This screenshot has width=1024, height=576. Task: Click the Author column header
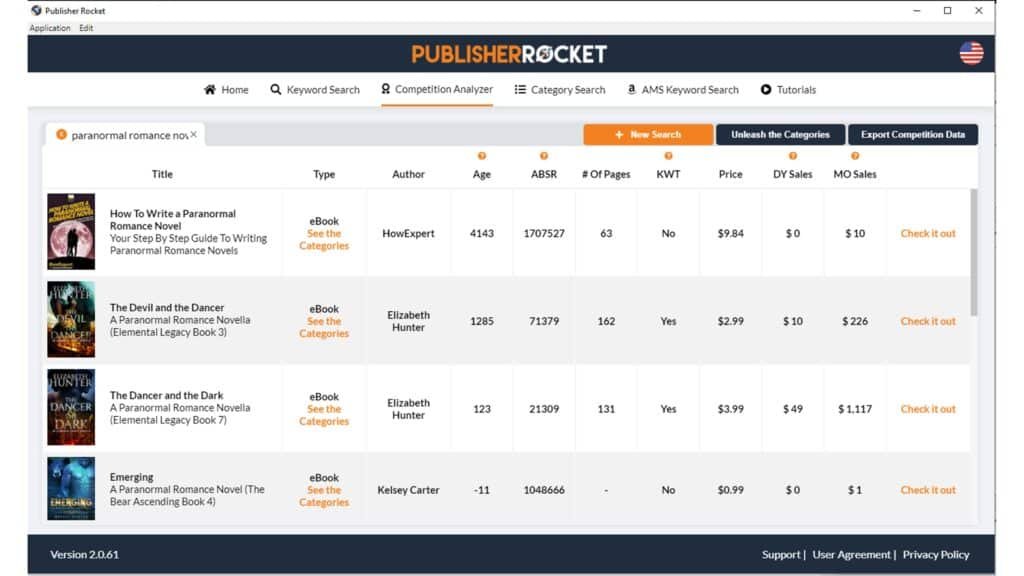pos(408,174)
